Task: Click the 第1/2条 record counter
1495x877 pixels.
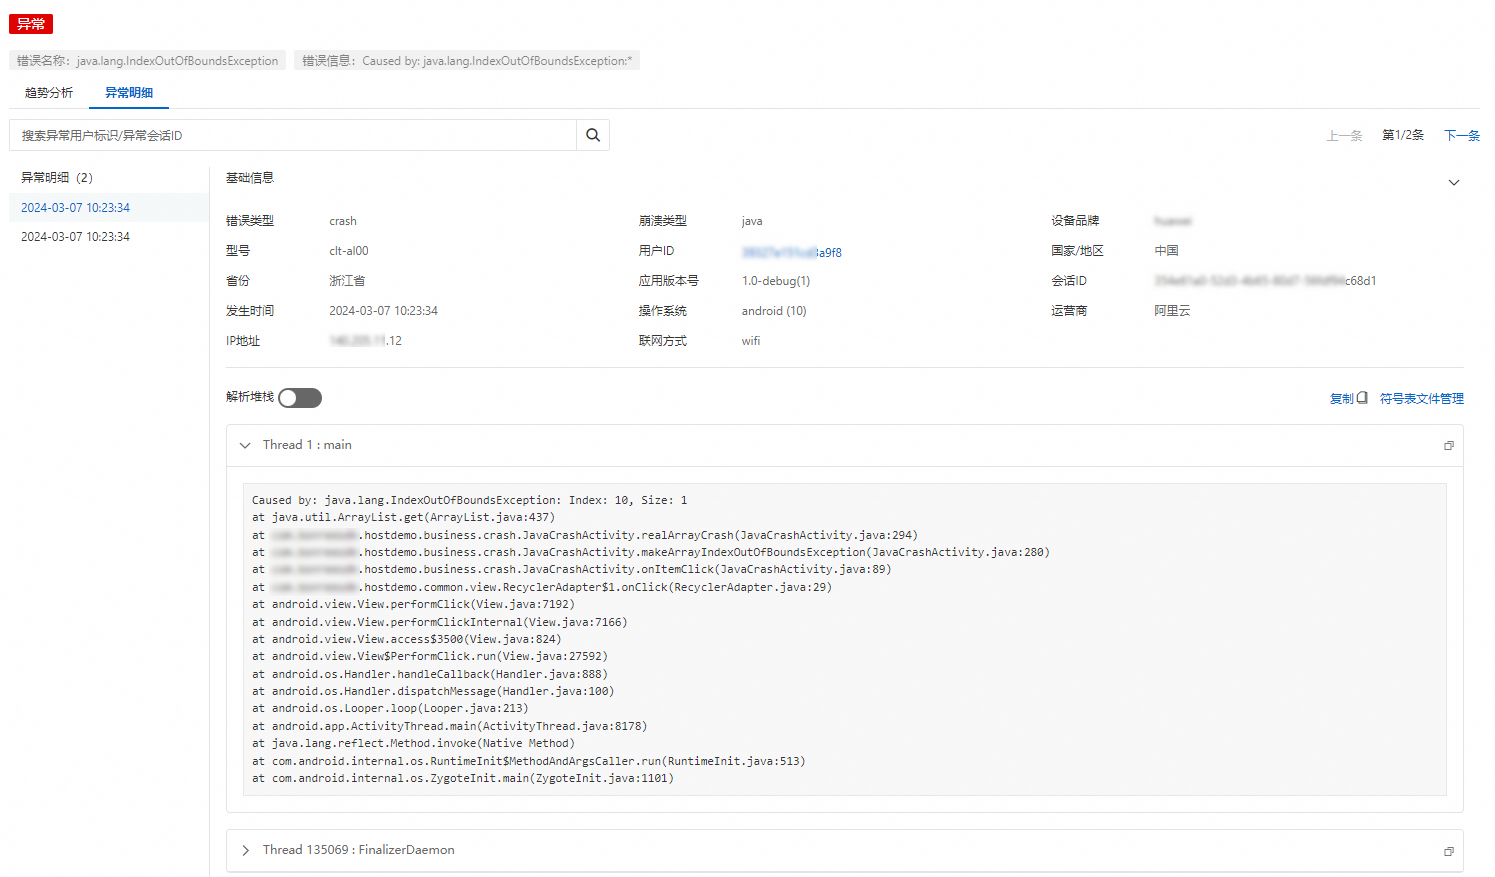Action: point(1403,135)
